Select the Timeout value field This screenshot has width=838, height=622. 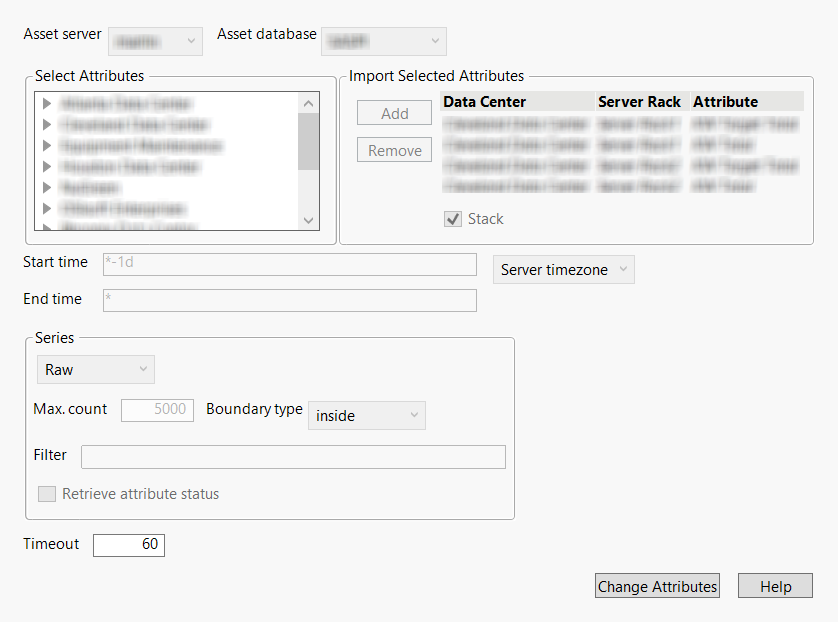click(128, 545)
